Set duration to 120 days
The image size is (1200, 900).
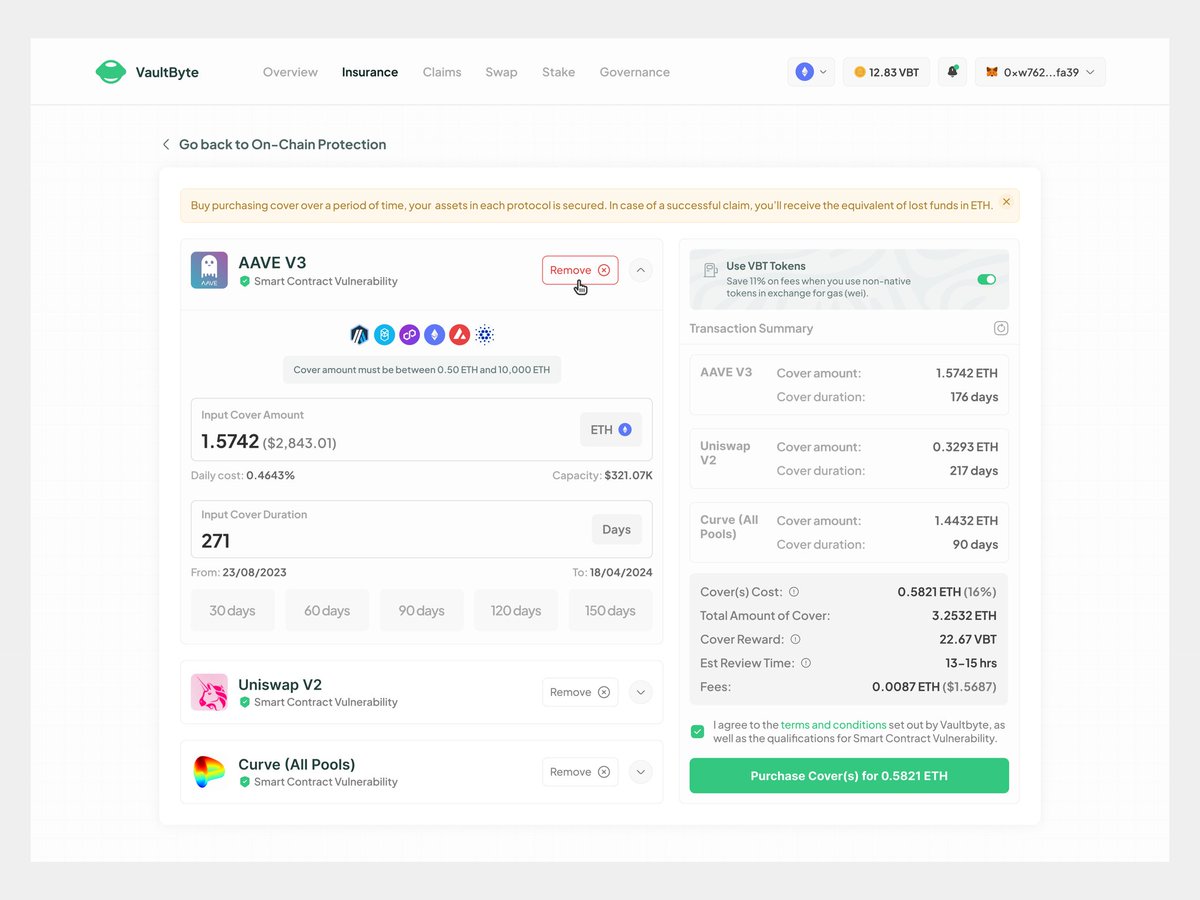tap(516, 610)
